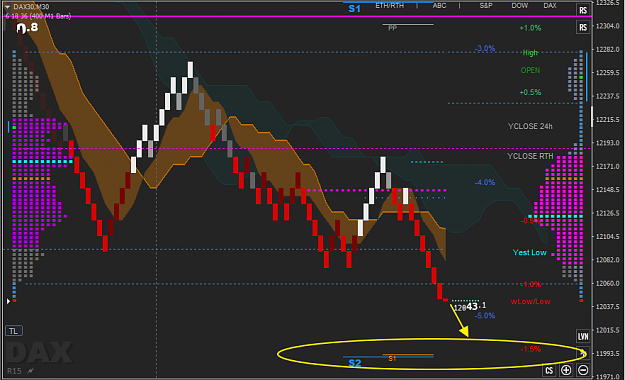The image size is (625, 380).
Task: Click the +1.0% level label
Action: [530, 28]
